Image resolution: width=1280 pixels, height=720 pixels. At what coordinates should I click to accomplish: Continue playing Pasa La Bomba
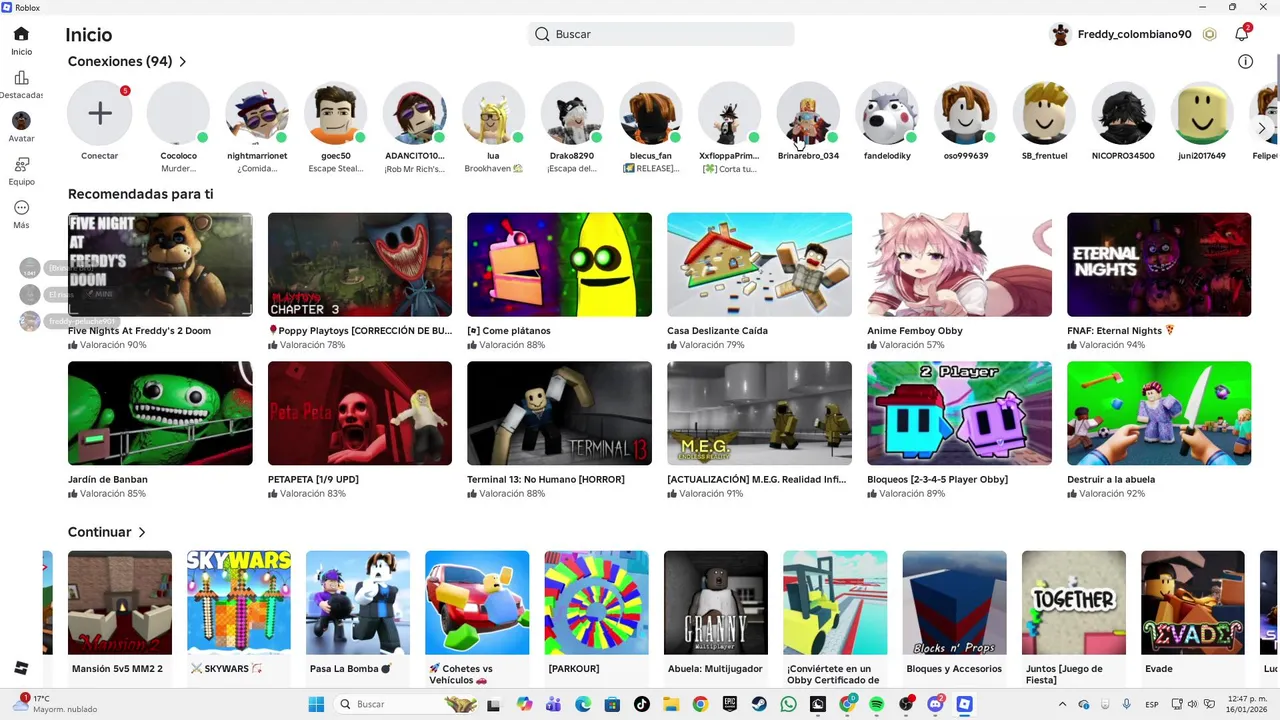pyautogui.click(x=358, y=618)
